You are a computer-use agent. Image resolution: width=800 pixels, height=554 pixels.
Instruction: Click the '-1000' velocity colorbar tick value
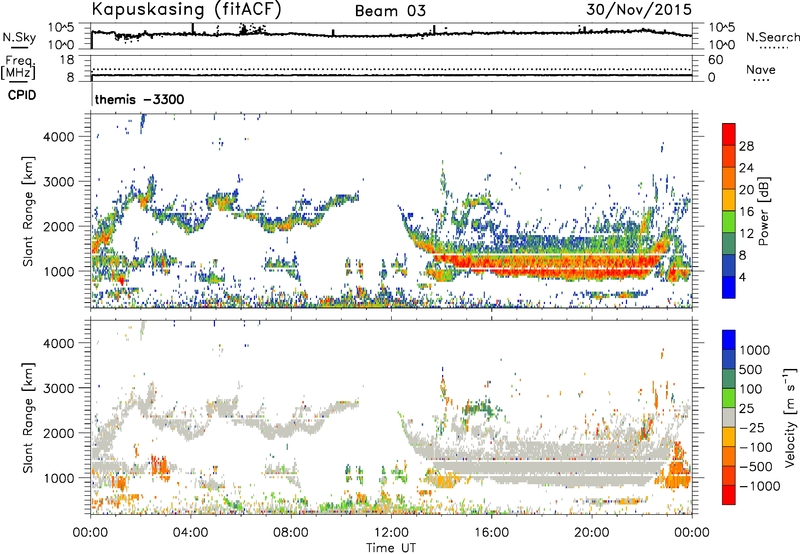pos(760,486)
